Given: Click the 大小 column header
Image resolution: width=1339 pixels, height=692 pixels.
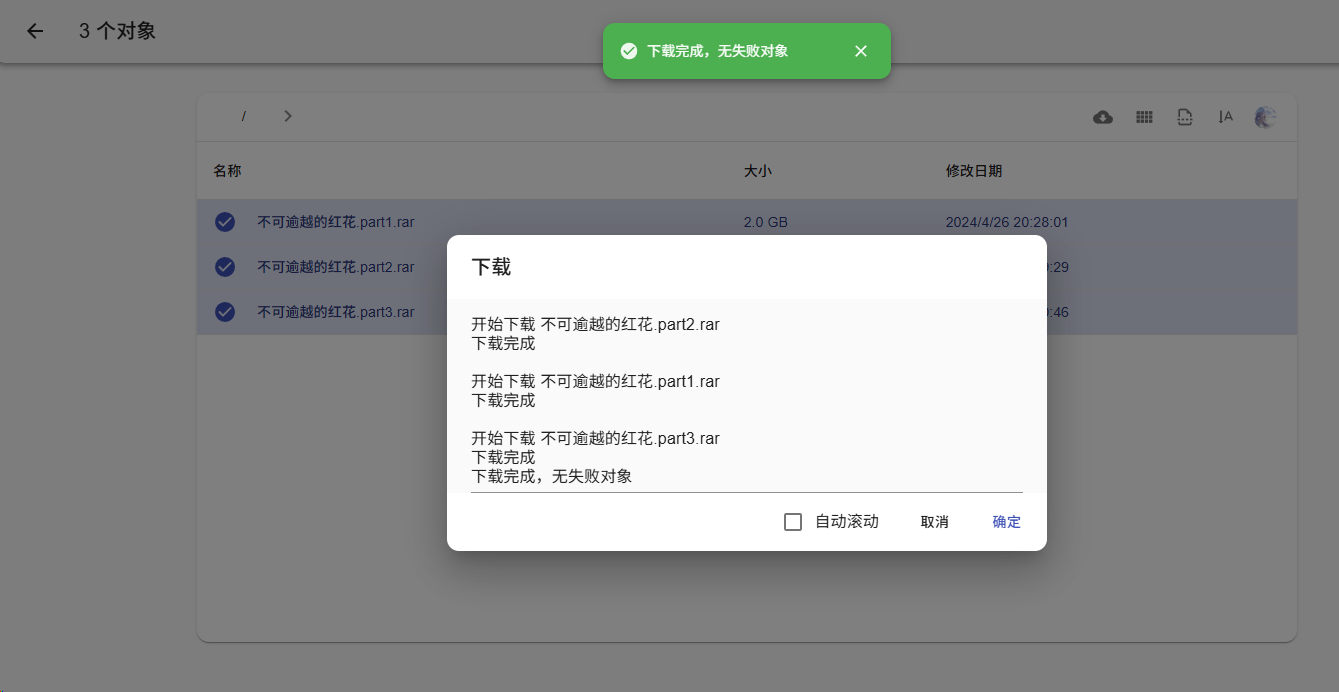Looking at the screenshot, I should tap(758, 170).
